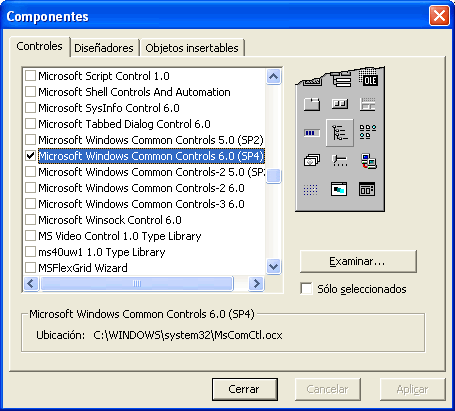Click the horizontal scrollbar thumb
The height and width of the screenshot is (411, 455).
click(x=137, y=284)
